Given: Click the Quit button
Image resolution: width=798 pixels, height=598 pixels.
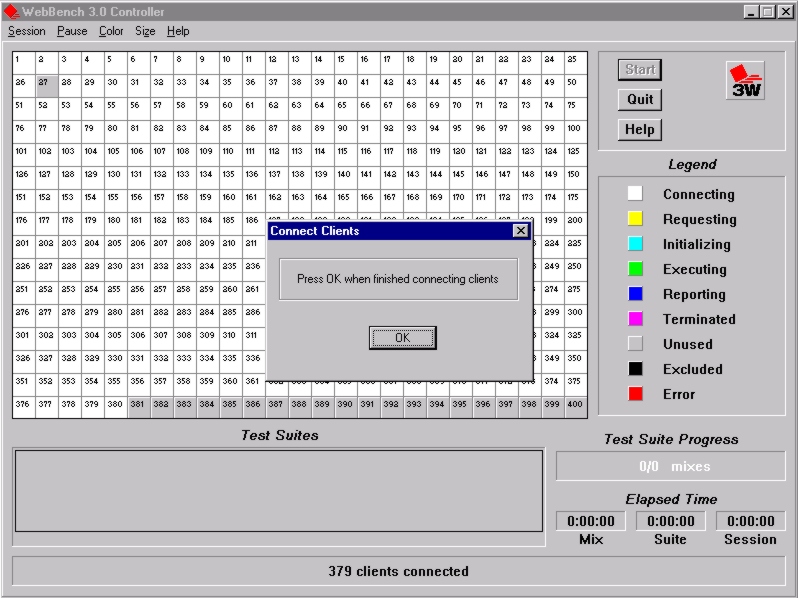Looking at the screenshot, I should [x=640, y=99].
